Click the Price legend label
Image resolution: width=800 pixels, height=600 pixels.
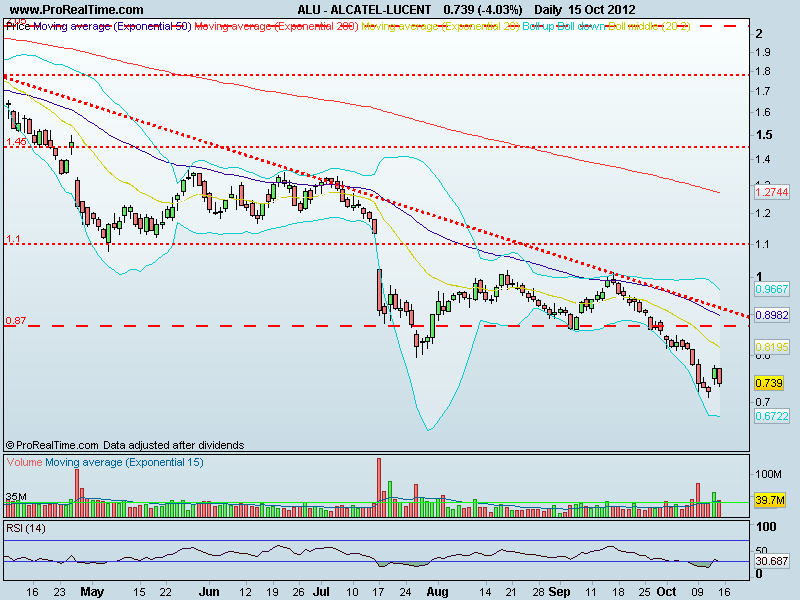[x=18, y=26]
